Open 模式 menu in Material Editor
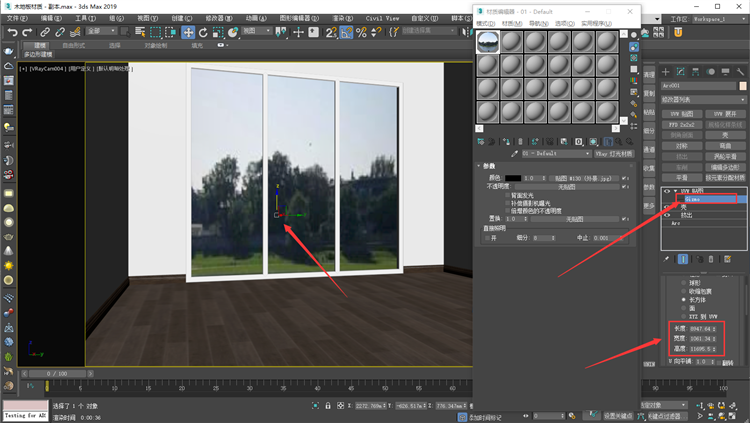750x423 pixels. point(485,23)
